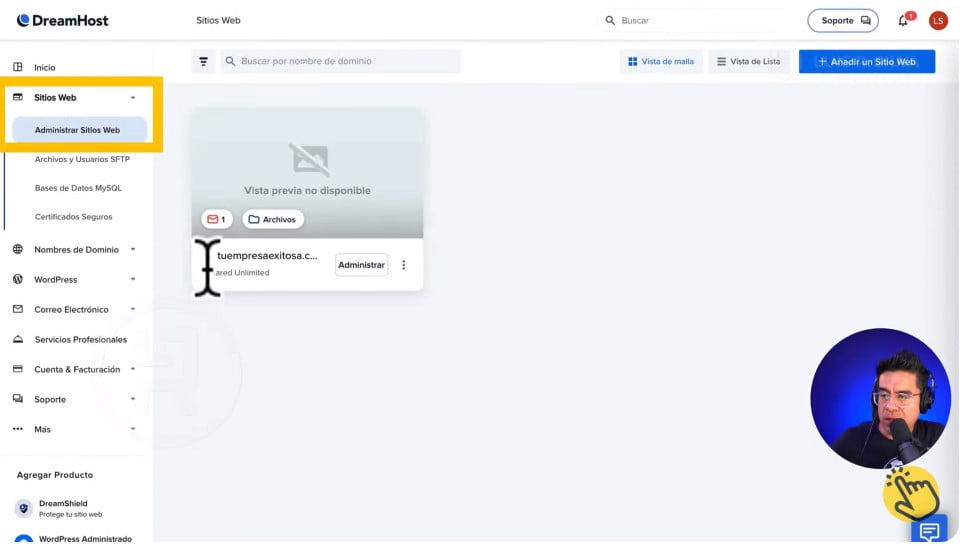Image resolution: width=960 pixels, height=546 pixels.
Task: Click Buscar por nombre de dominio field
Action: [x=340, y=61]
